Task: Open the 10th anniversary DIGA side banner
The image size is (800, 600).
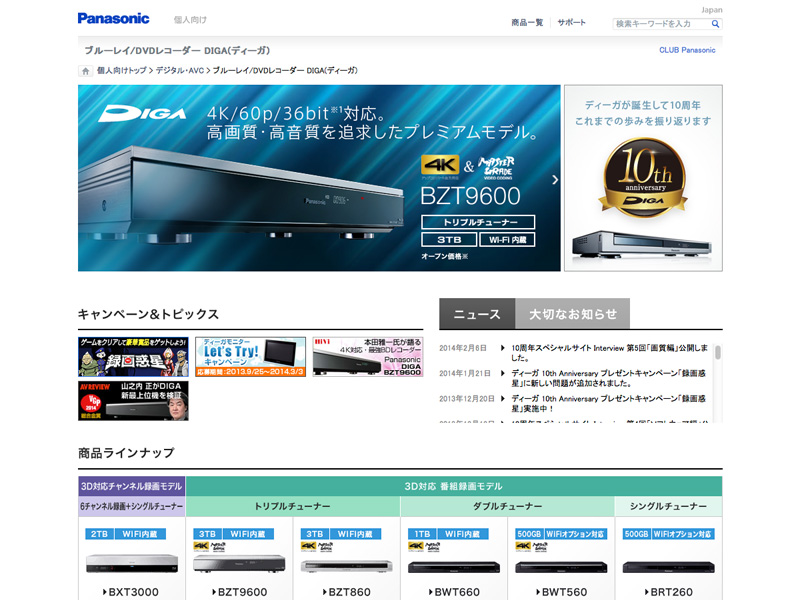Action: (643, 178)
